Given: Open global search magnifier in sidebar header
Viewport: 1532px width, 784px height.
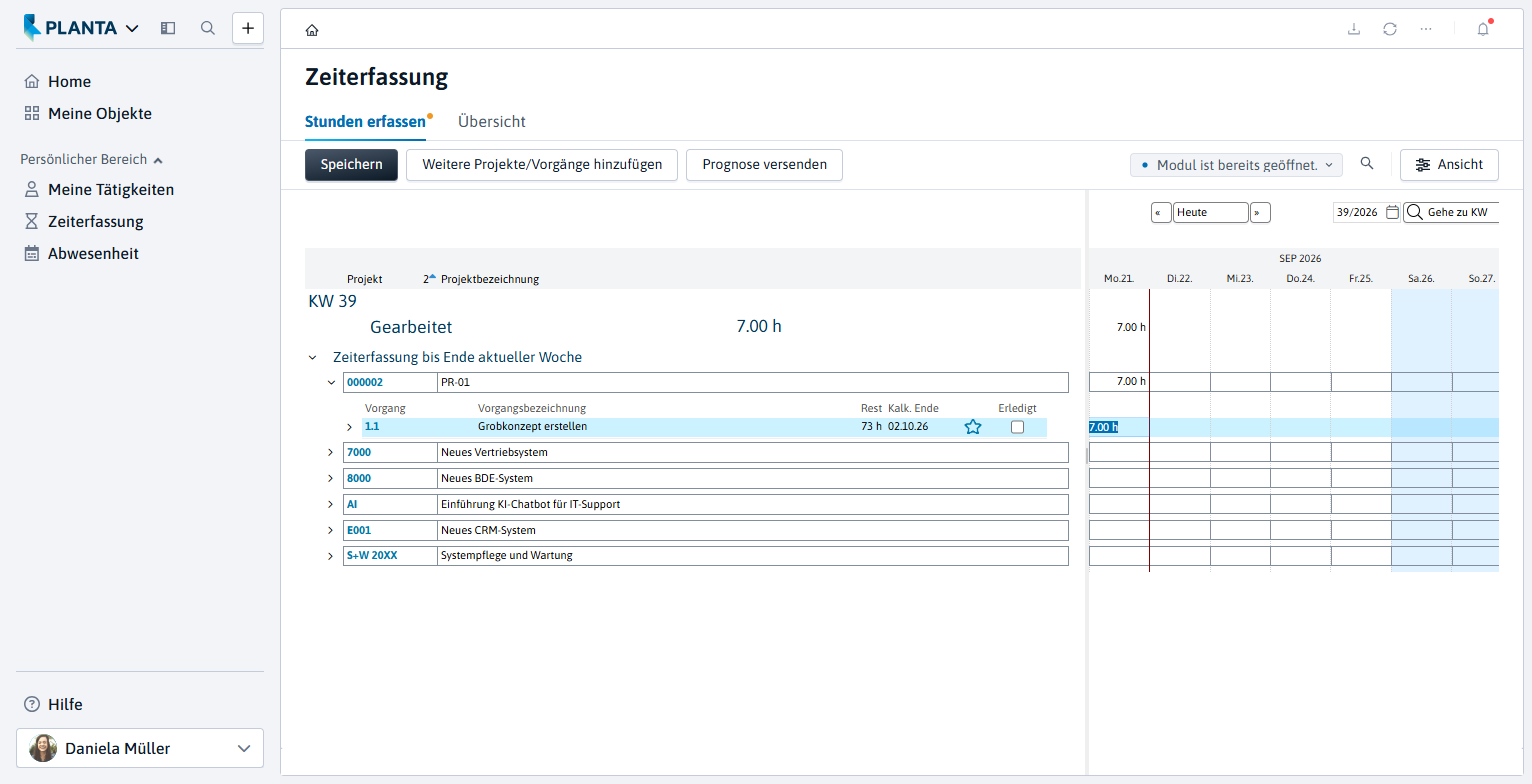Looking at the screenshot, I should pos(208,28).
